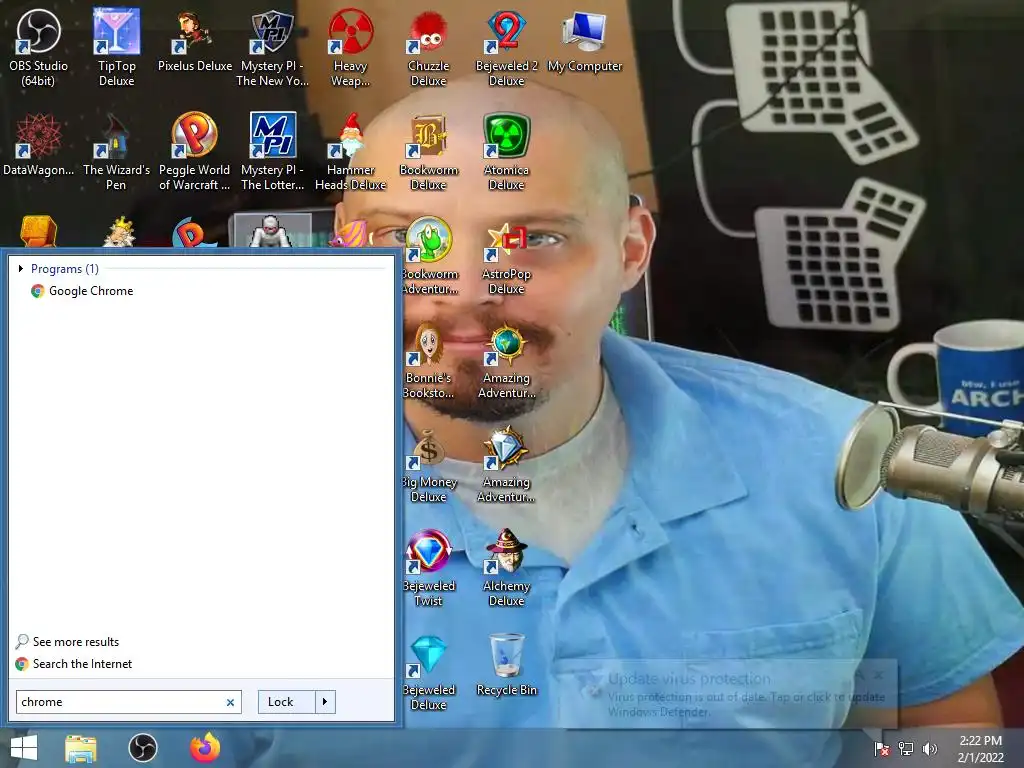Collapse the Programs (1) results group
Viewport: 1024px width, 768px height.
(21, 268)
